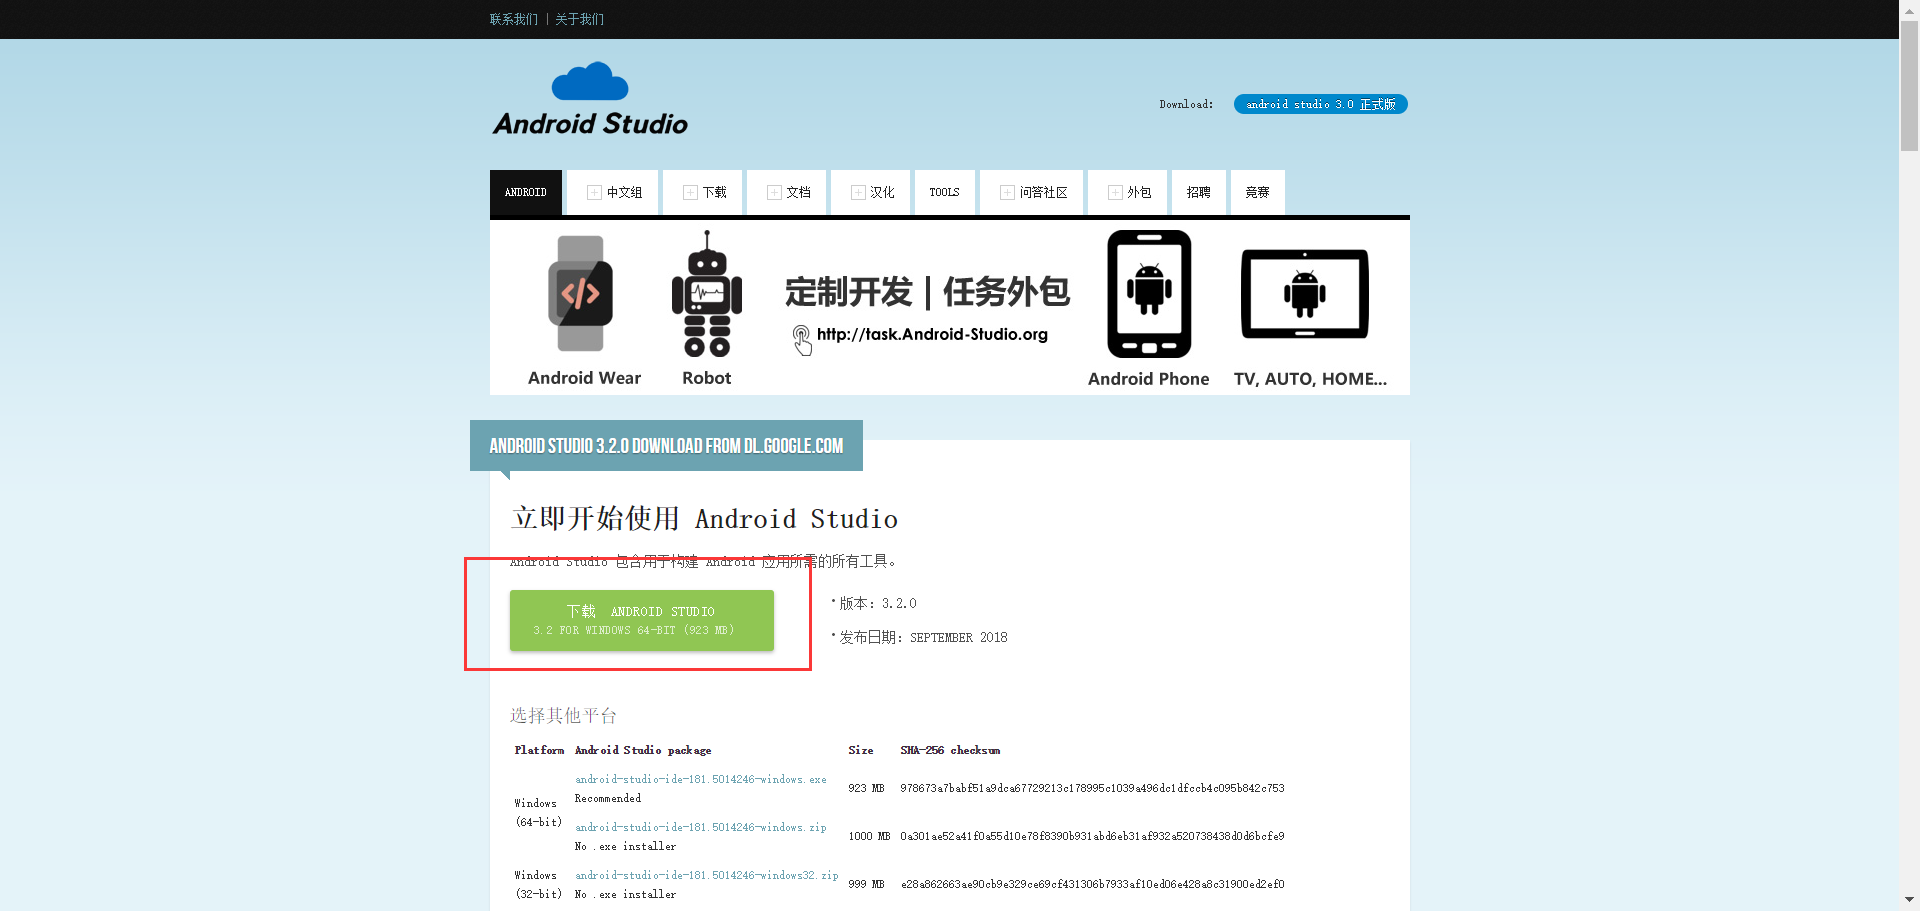Download android-studio-ide-181.5014246-windows.zip
The width and height of the screenshot is (1920, 911).
click(x=701, y=827)
